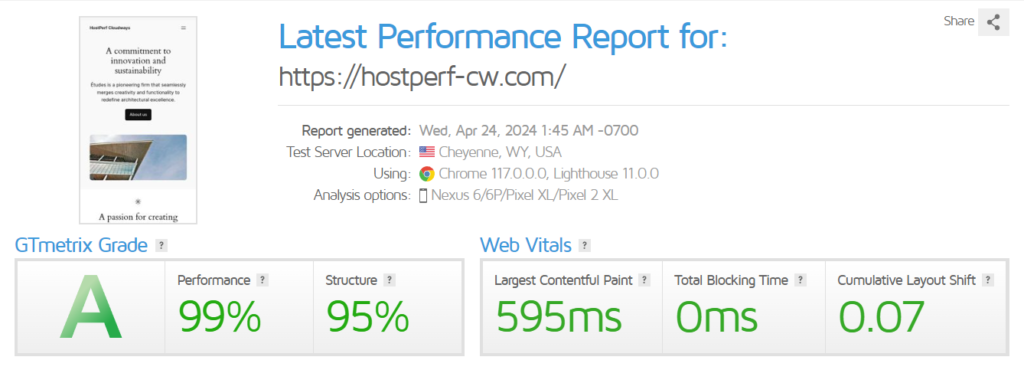Click the mobile device icon
The width and height of the screenshot is (1024, 383).
click(x=423, y=195)
